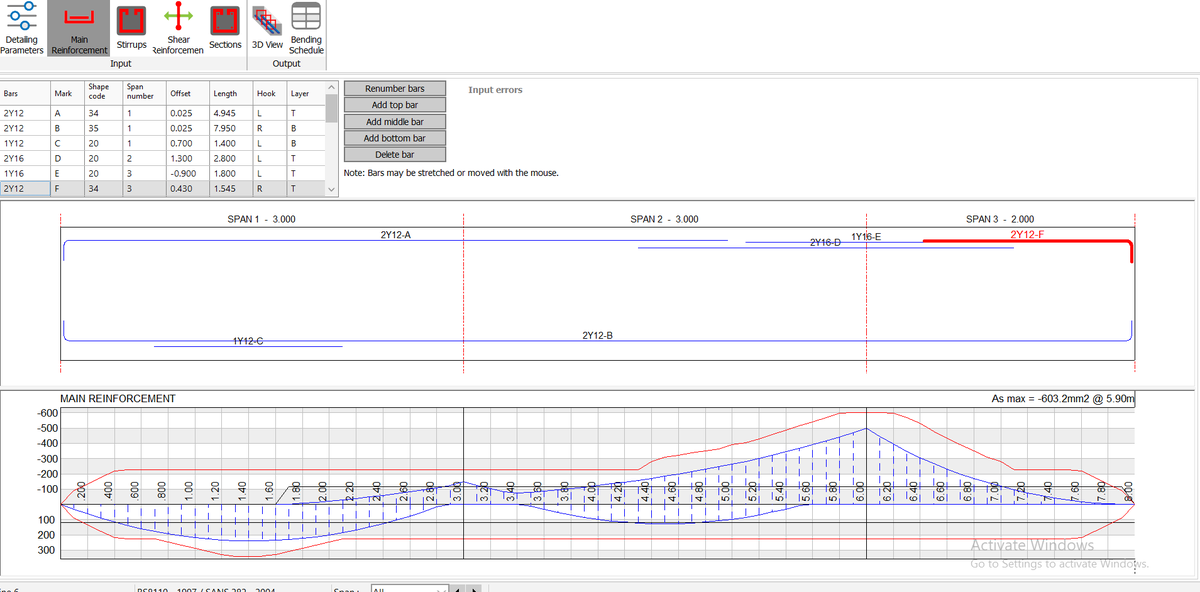Click the bar table scroll-down arrow
1200x592 pixels.
click(x=331, y=188)
